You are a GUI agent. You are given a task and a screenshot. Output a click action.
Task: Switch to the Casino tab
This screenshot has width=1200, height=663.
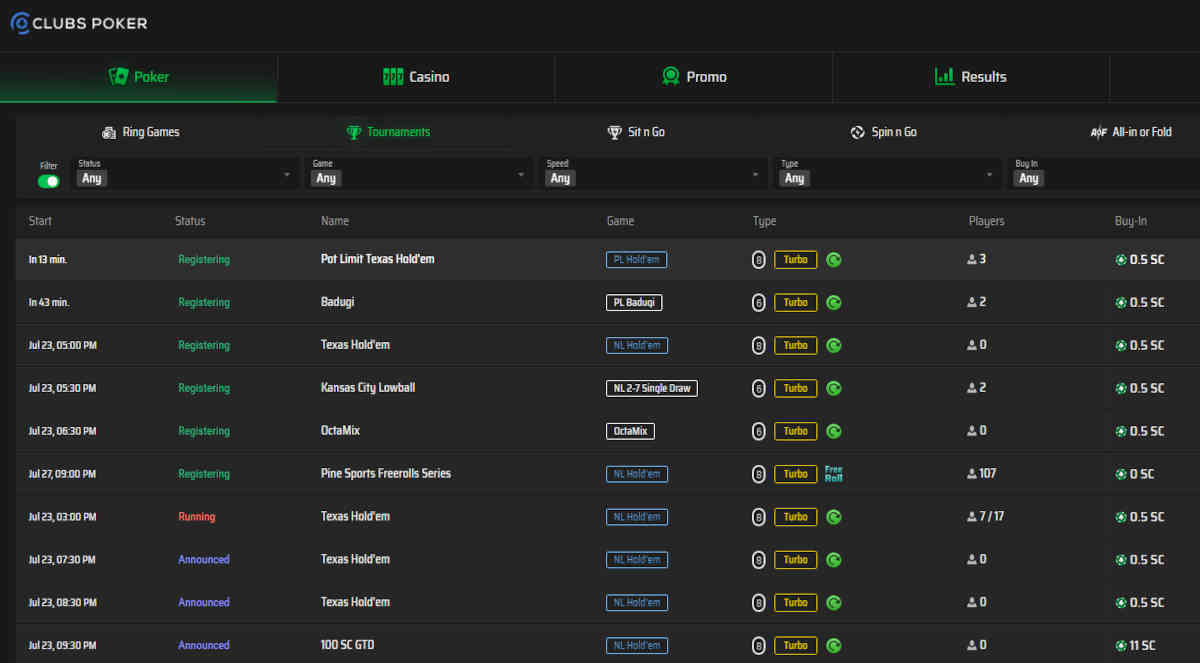(416, 77)
